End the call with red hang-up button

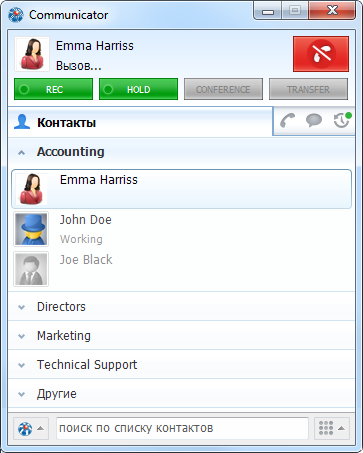click(x=321, y=54)
